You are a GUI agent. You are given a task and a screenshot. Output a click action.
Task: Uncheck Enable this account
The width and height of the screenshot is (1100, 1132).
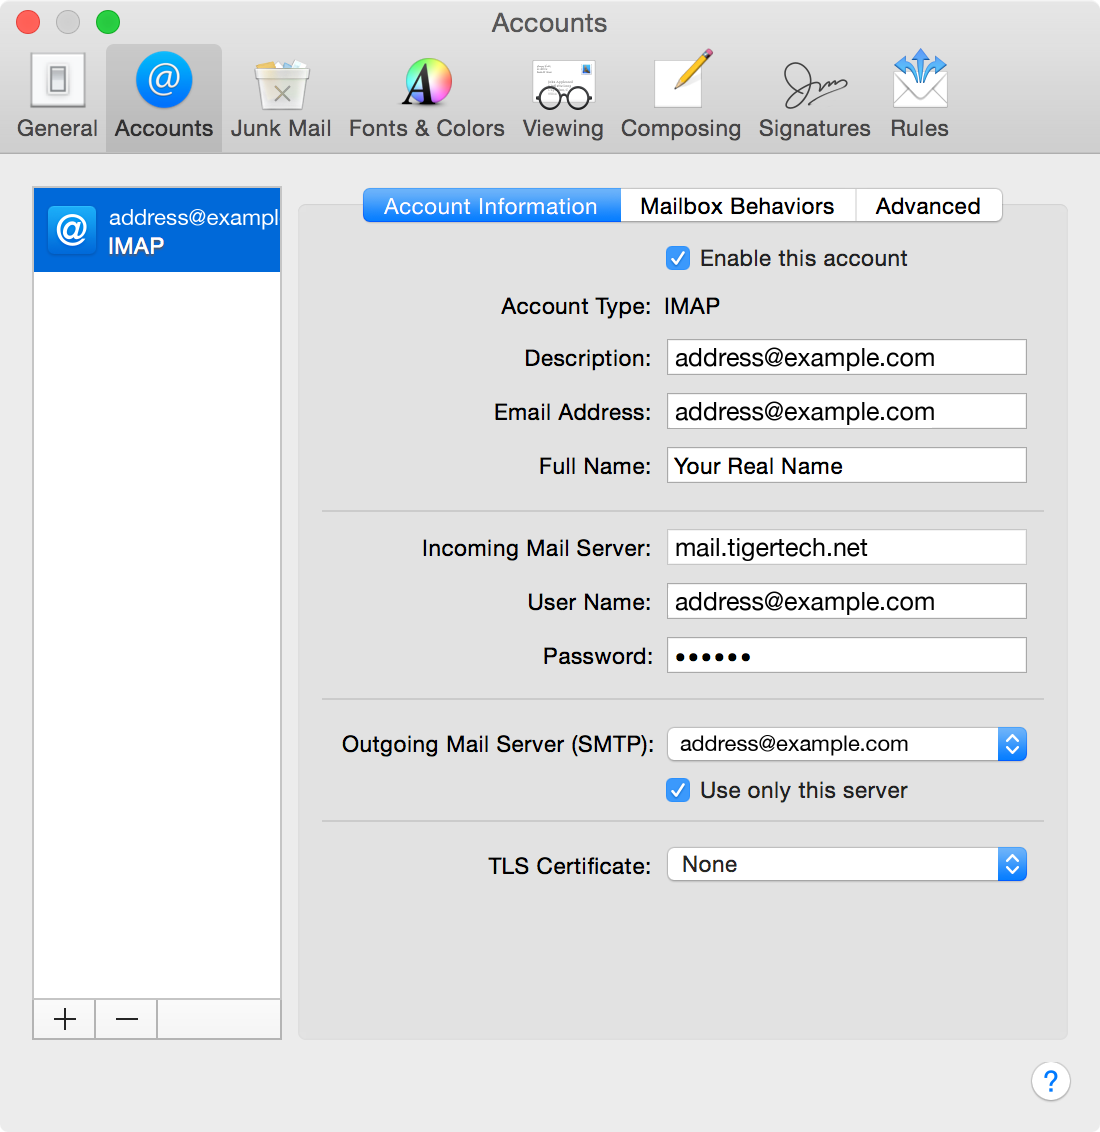point(678,258)
